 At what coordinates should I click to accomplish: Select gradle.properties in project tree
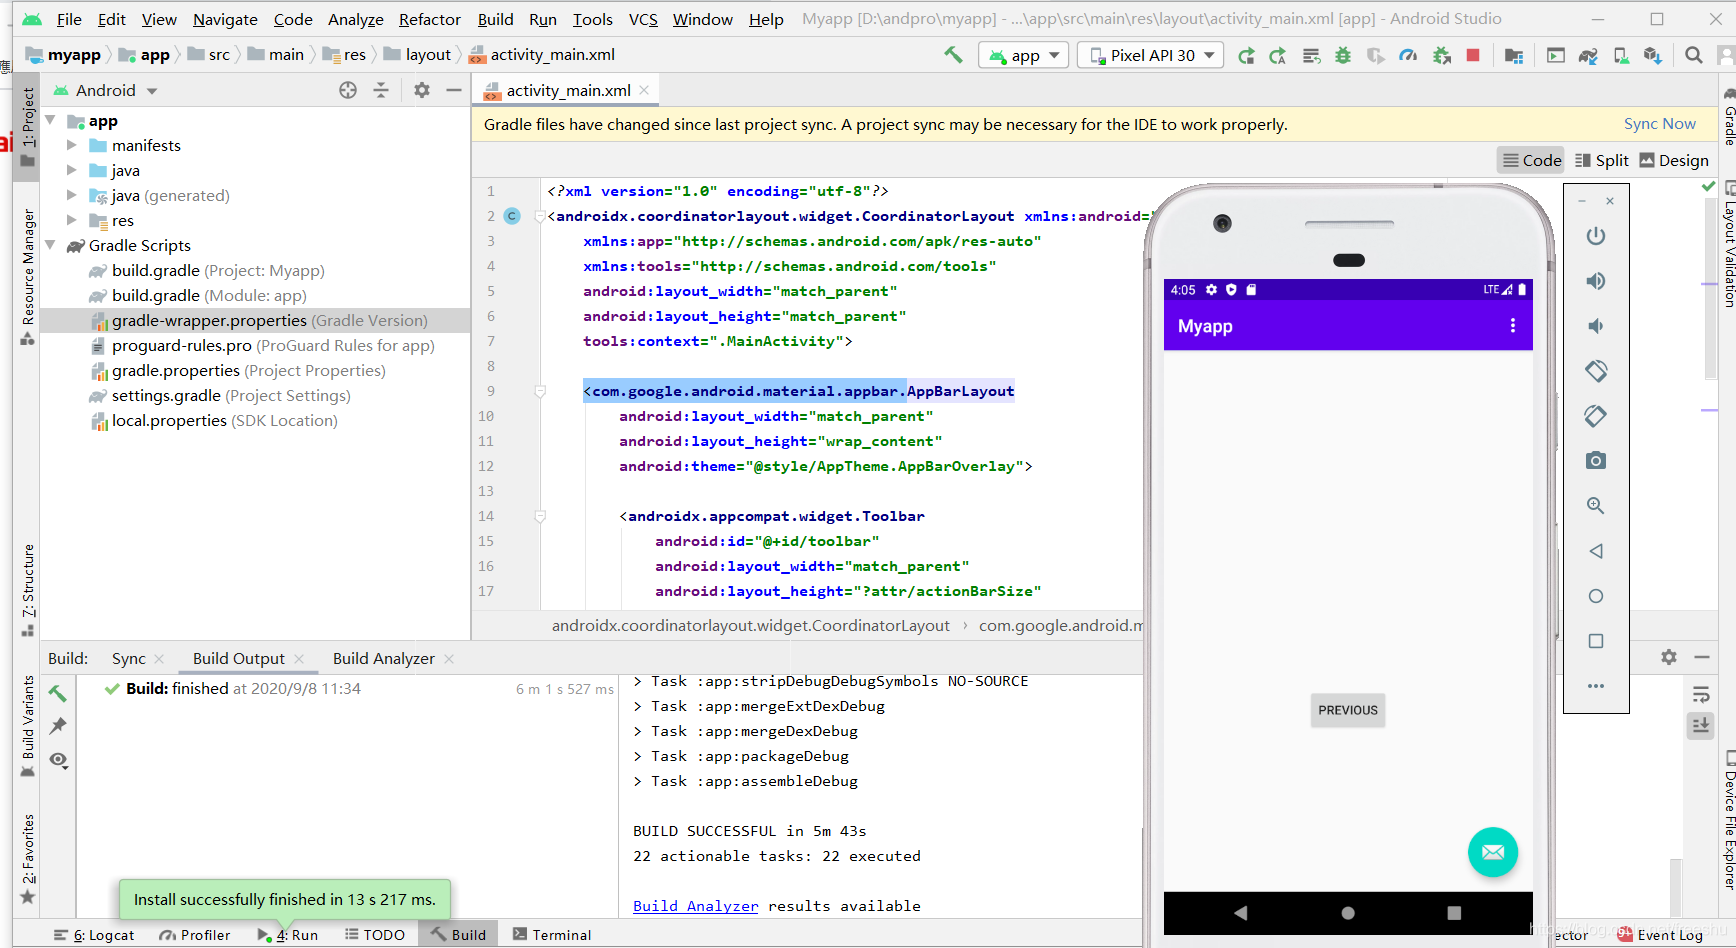point(238,370)
